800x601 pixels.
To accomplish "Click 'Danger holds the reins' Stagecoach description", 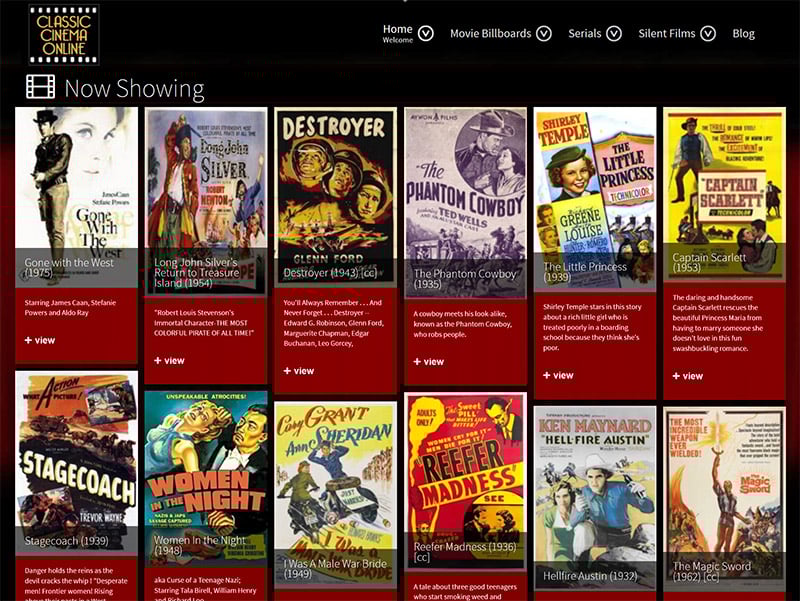I will (76, 584).
